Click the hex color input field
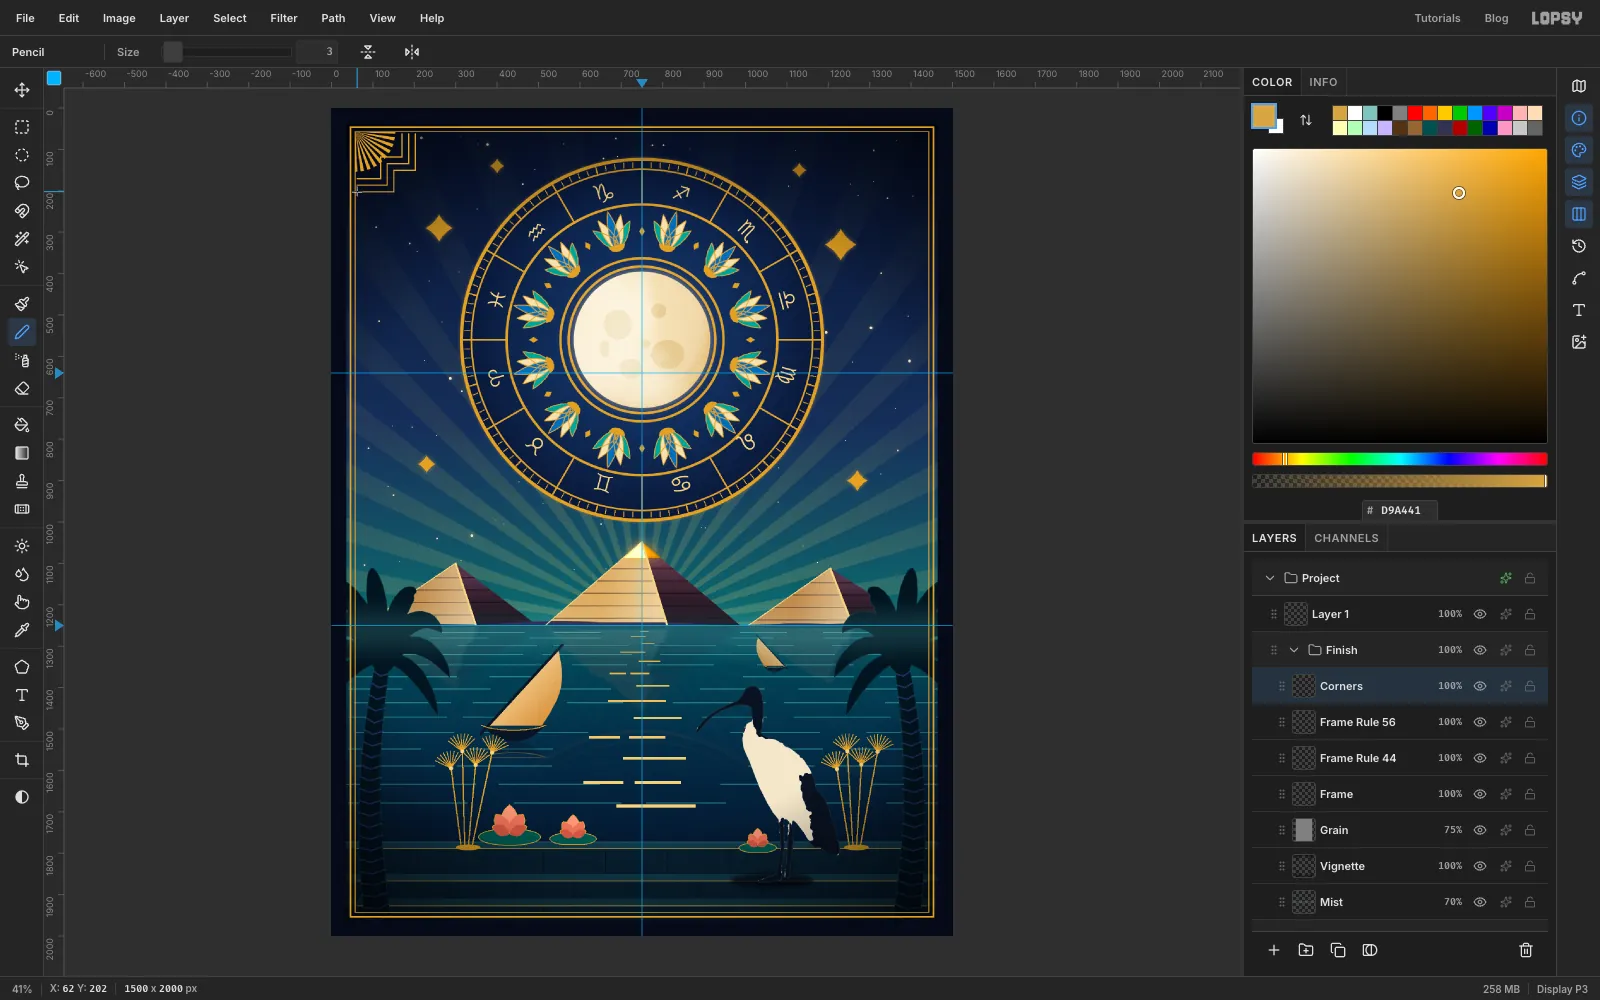The height and width of the screenshot is (1000, 1600). (x=1400, y=510)
